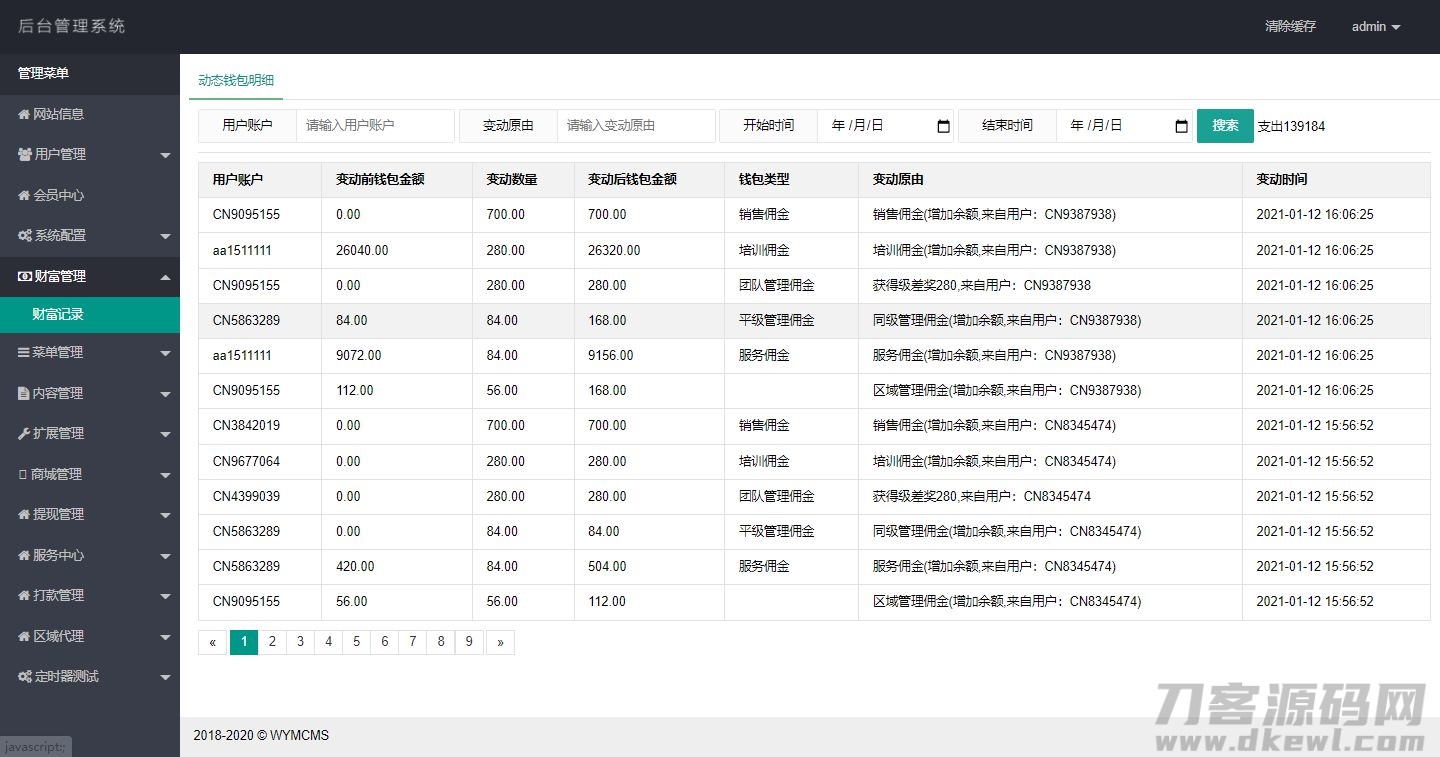The height and width of the screenshot is (757, 1440).
Task: Collapse the expanded 财富管理 menu
Action: point(165,276)
